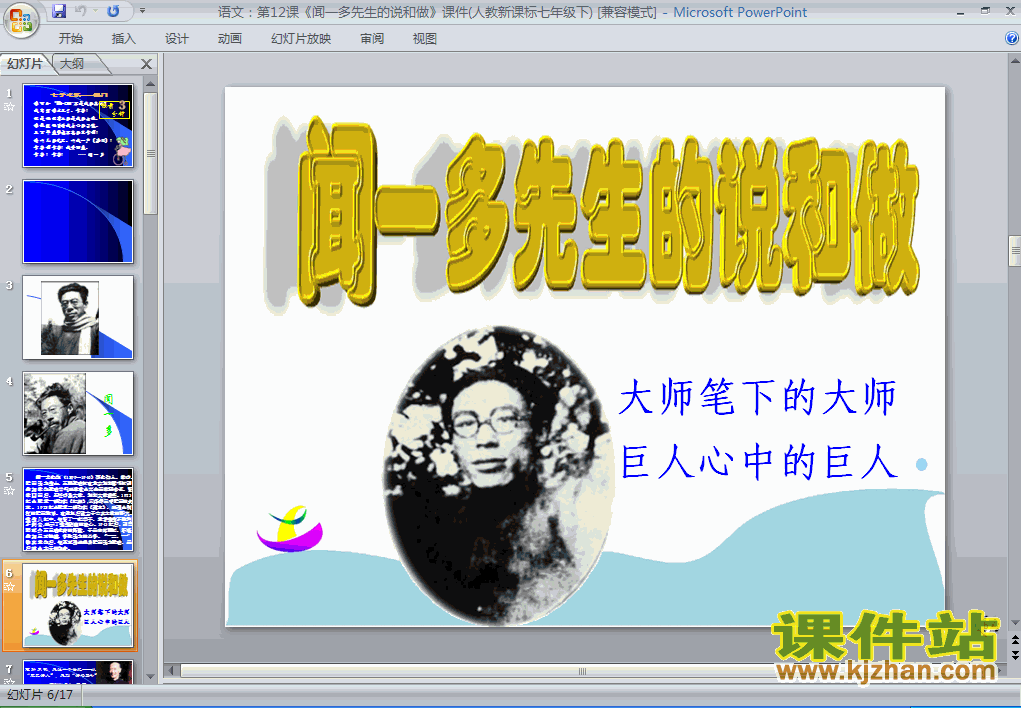
Task: Select slide 2 blue thumbnail
Action: click(78, 221)
